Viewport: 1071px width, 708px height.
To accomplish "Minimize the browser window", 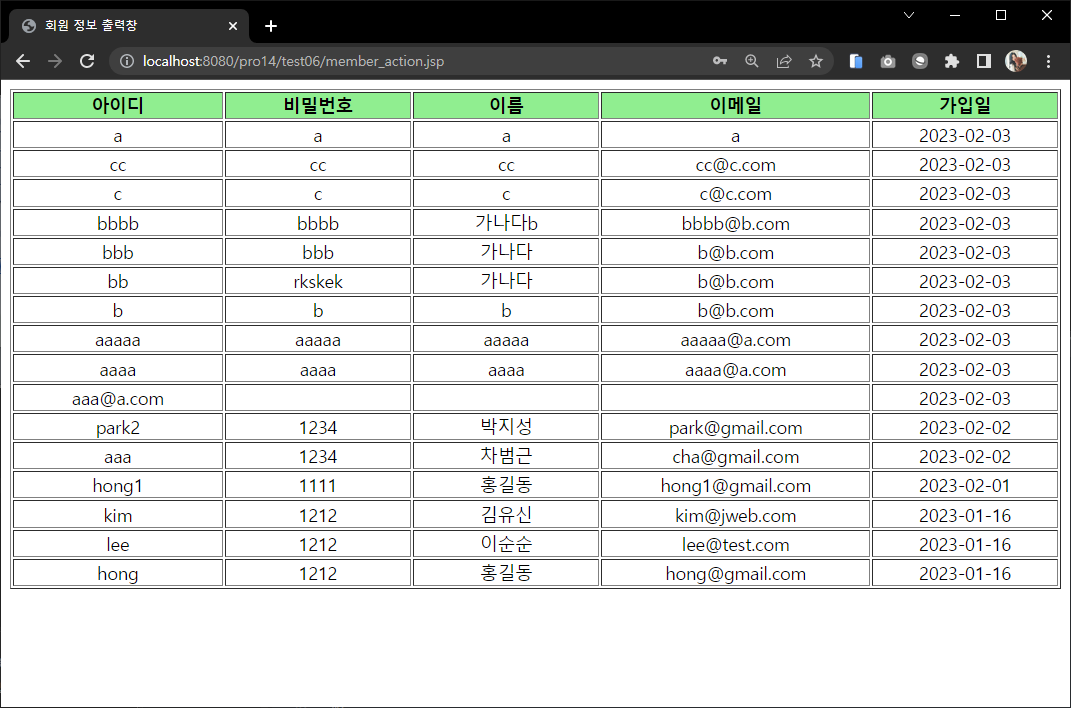I will [955, 15].
